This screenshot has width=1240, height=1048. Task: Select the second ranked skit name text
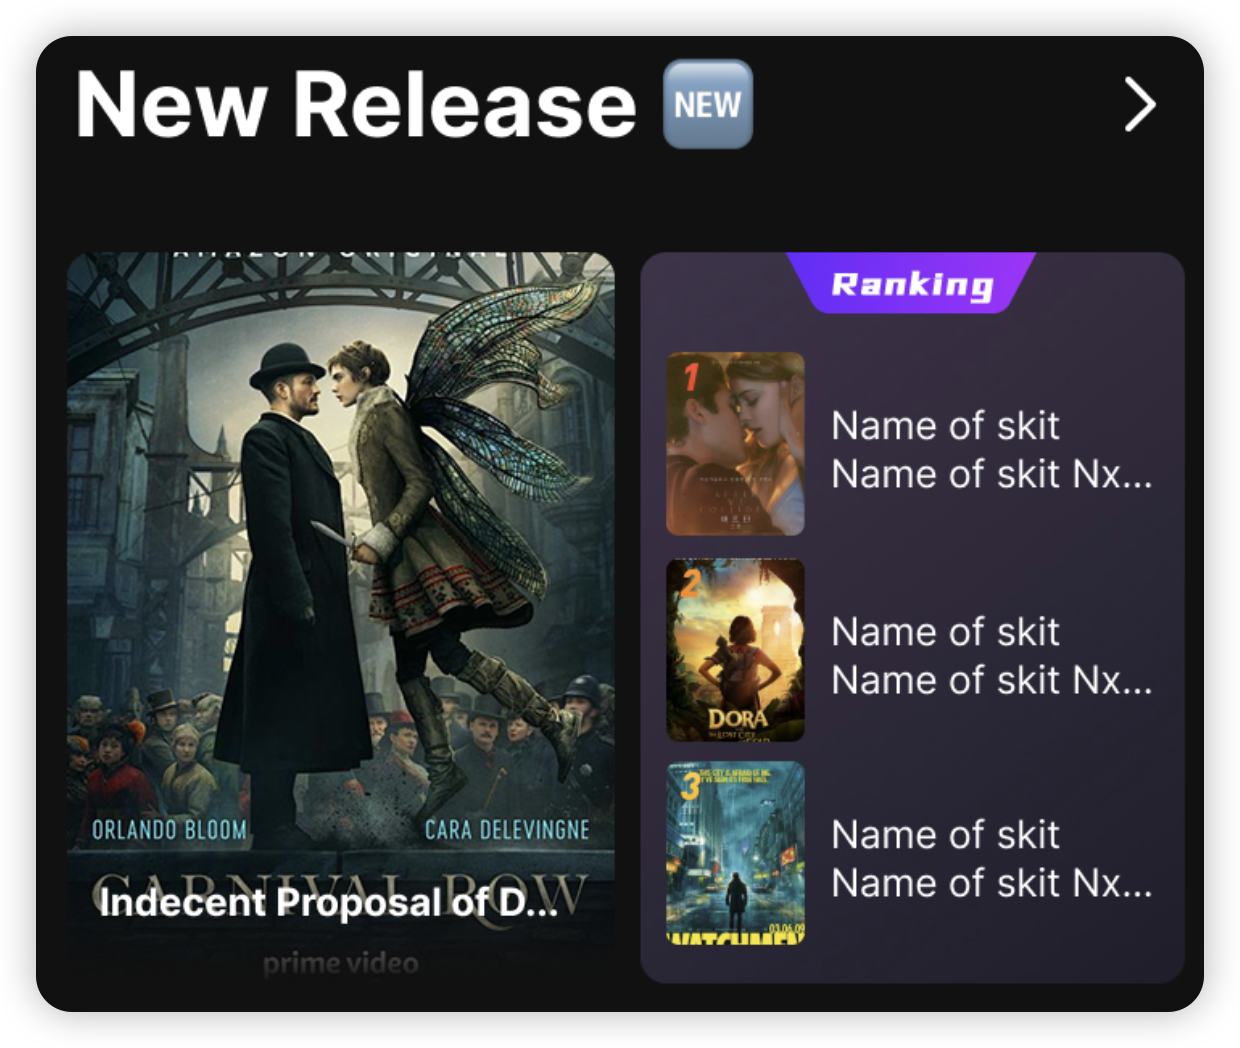pos(992,656)
